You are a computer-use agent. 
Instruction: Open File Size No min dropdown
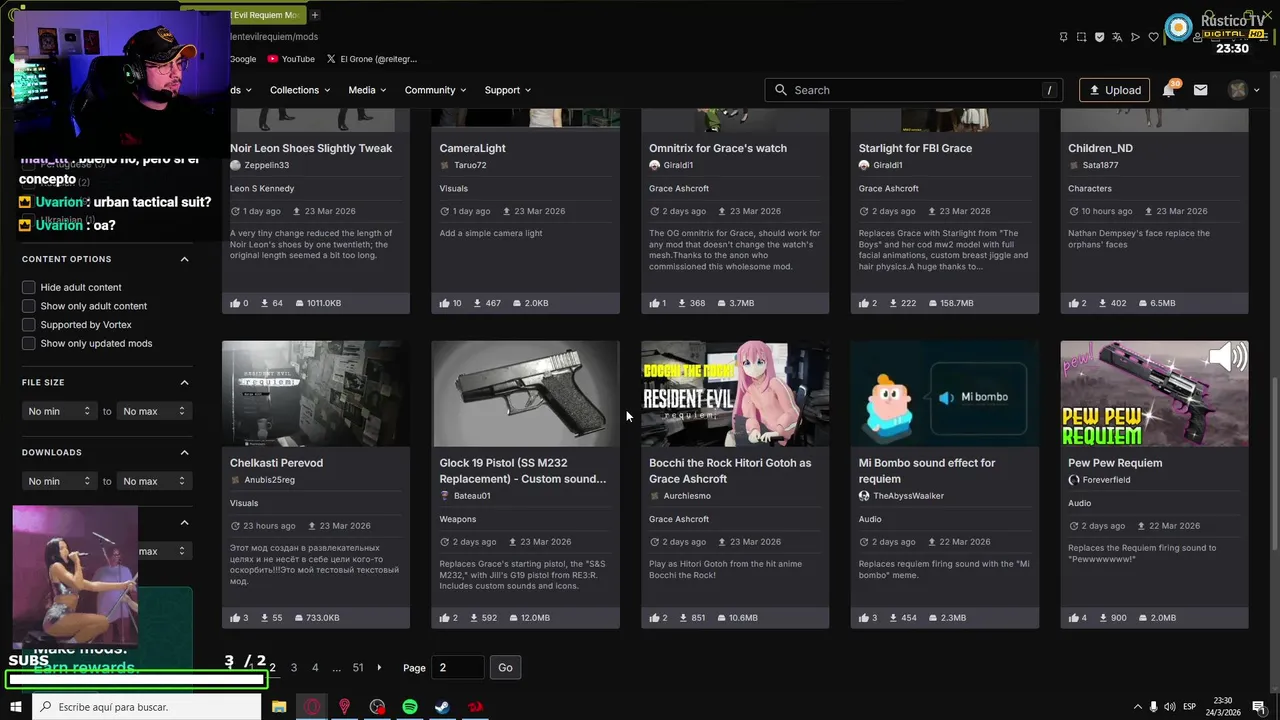click(59, 411)
